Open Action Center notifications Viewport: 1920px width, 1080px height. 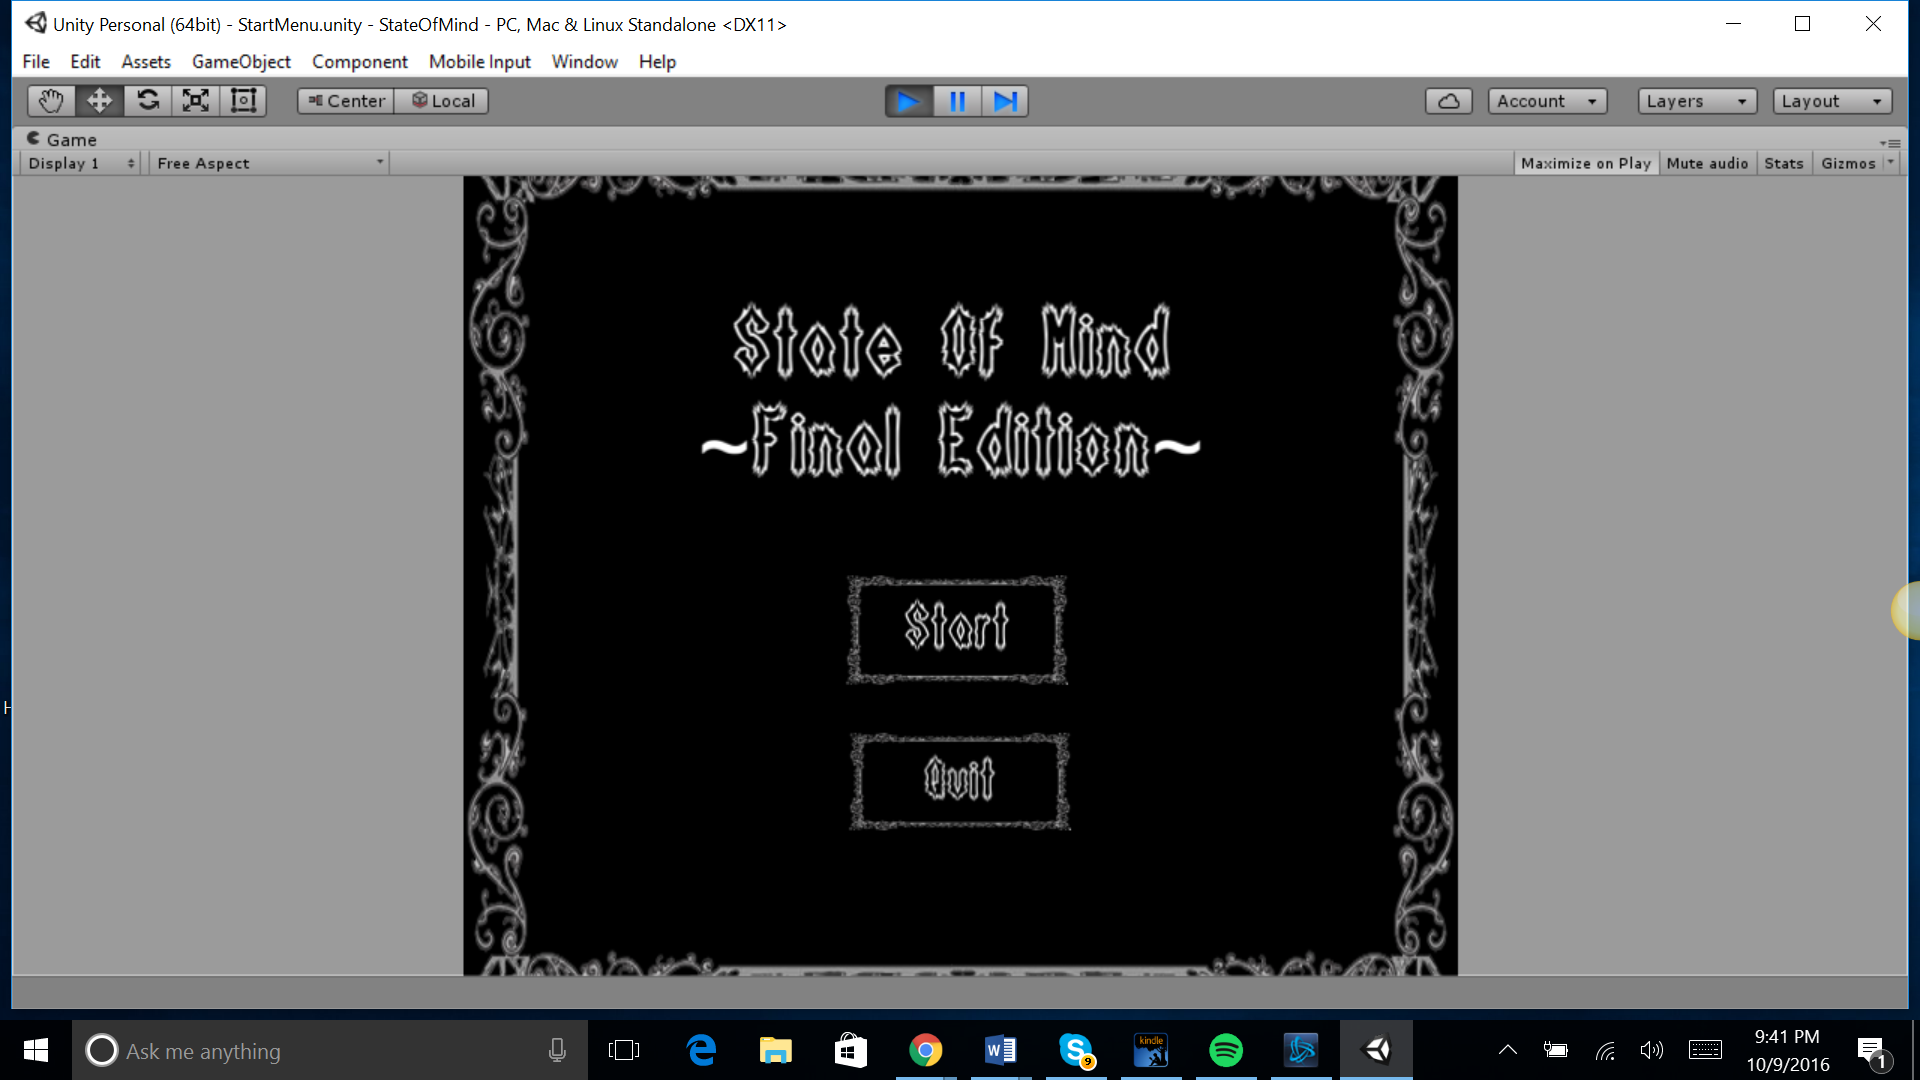1872,1050
